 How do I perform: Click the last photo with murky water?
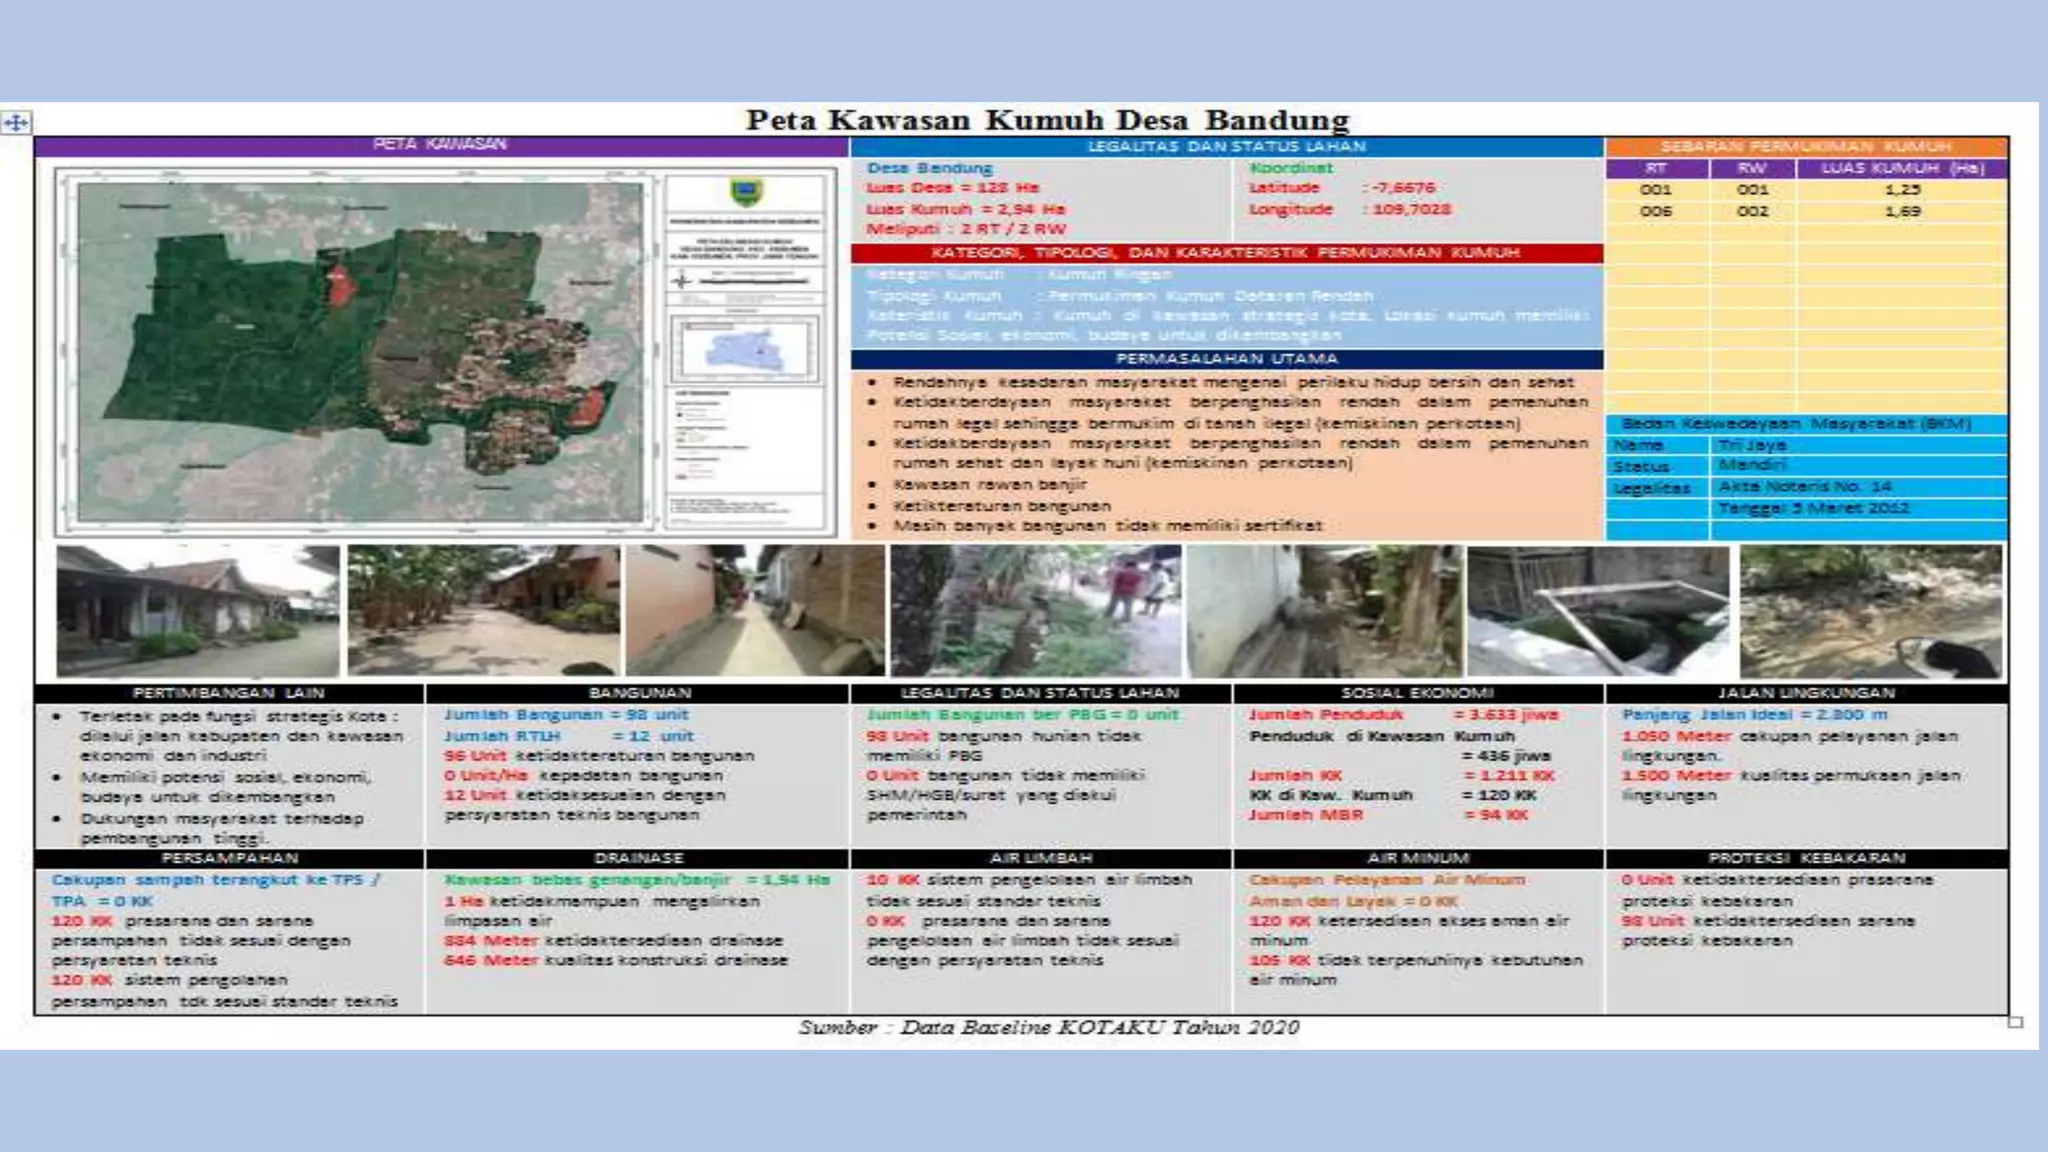pos(1871,611)
